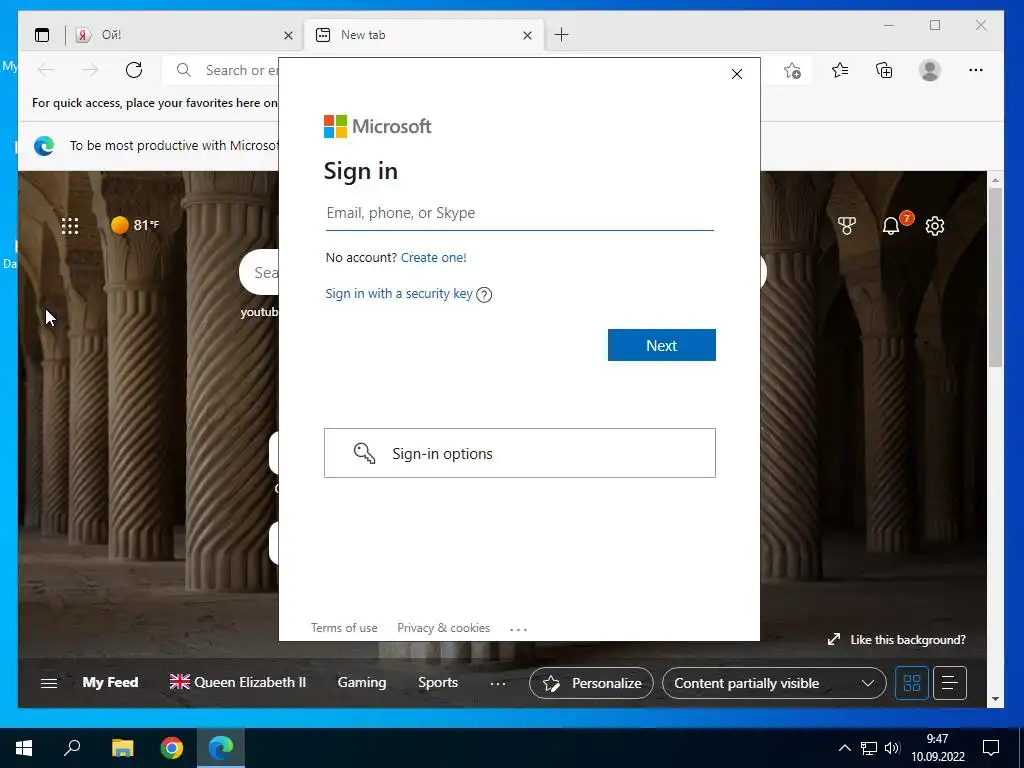Open the sign-in footer more options dots
Viewport: 1024px width, 768px height.
518,629
